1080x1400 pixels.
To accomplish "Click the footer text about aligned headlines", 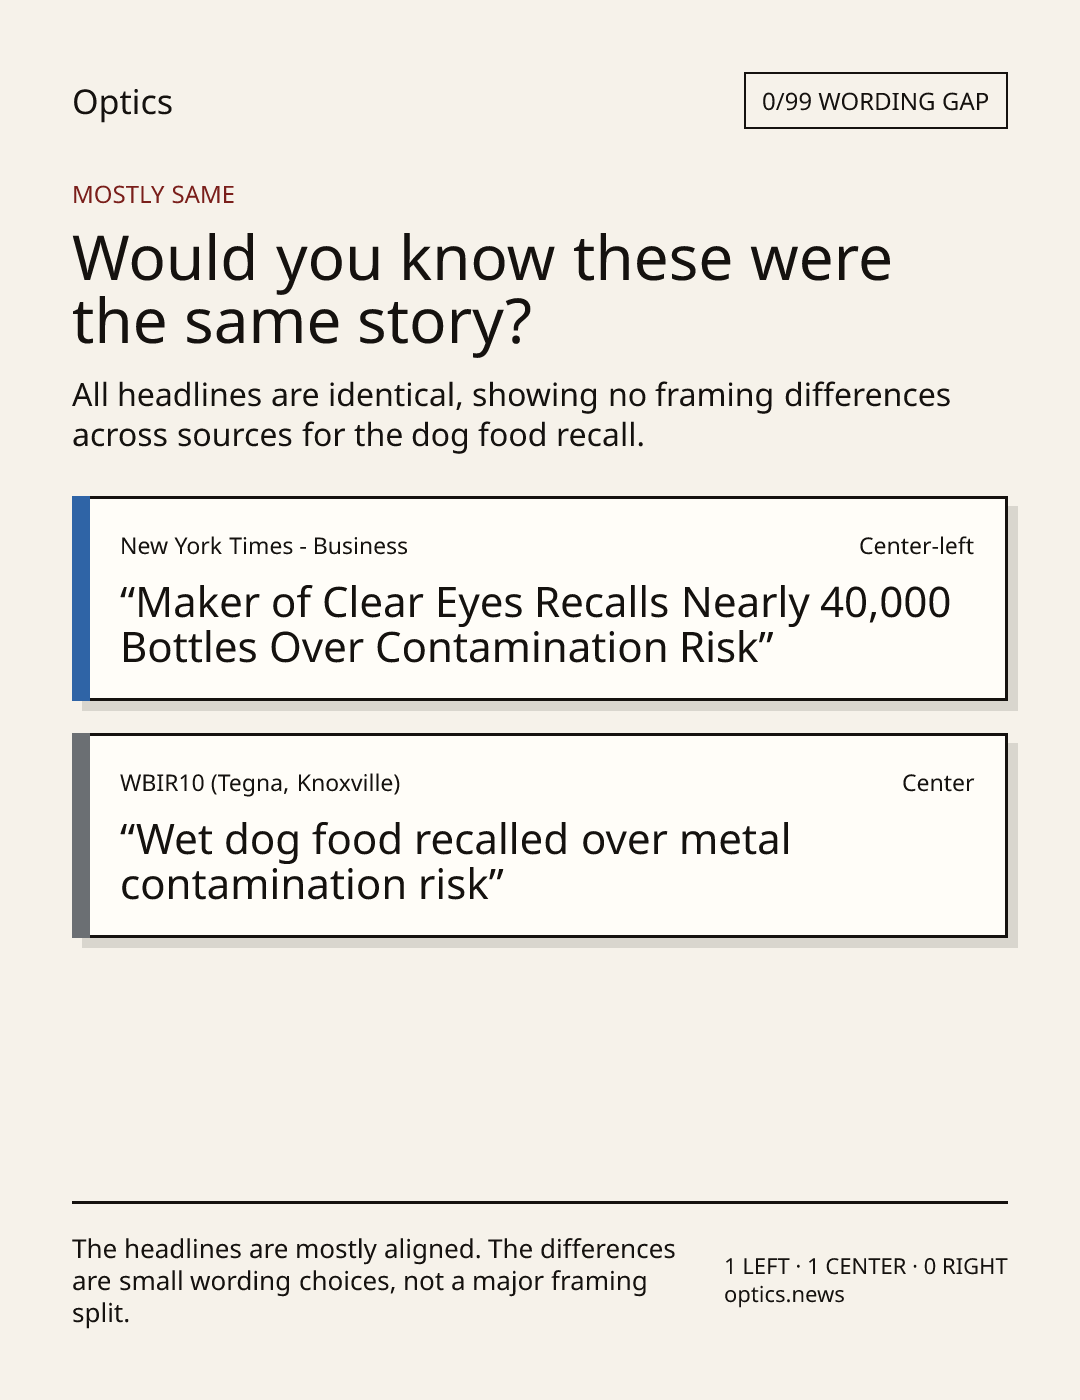I will (374, 1281).
